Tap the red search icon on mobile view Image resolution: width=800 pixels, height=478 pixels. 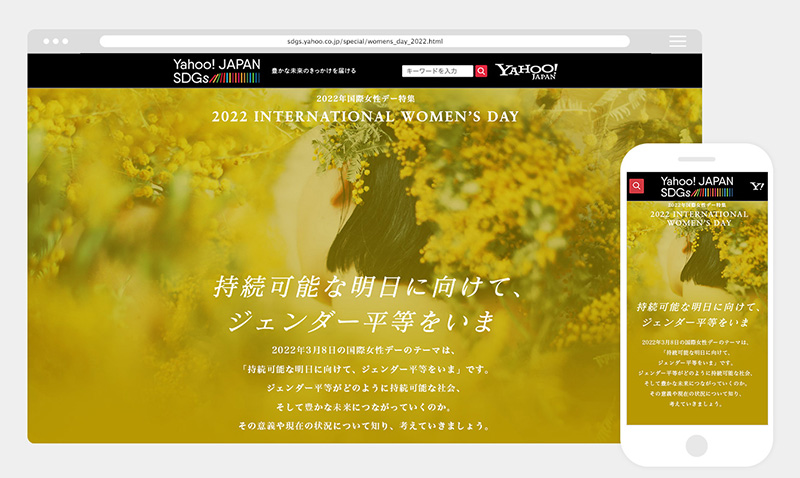(x=637, y=186)
